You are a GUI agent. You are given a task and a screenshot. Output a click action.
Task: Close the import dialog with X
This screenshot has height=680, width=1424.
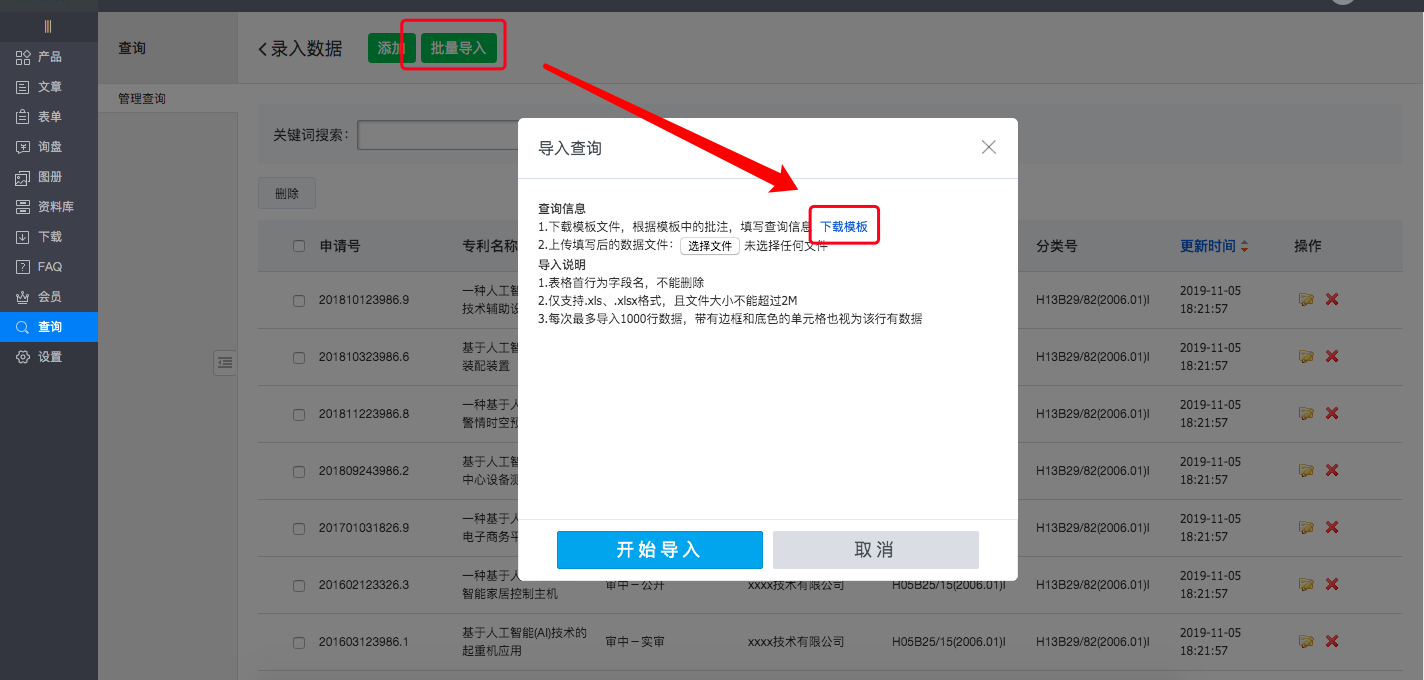989,147
